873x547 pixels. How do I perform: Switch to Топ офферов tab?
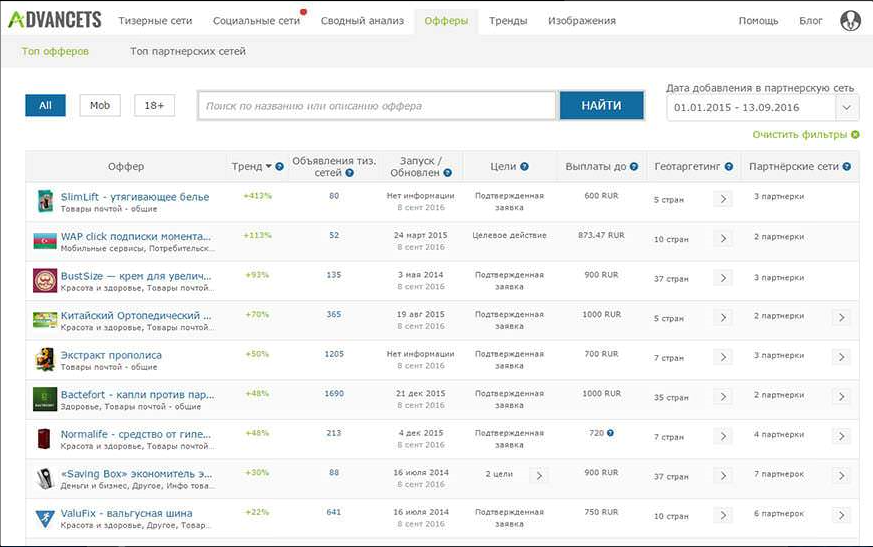55,51
